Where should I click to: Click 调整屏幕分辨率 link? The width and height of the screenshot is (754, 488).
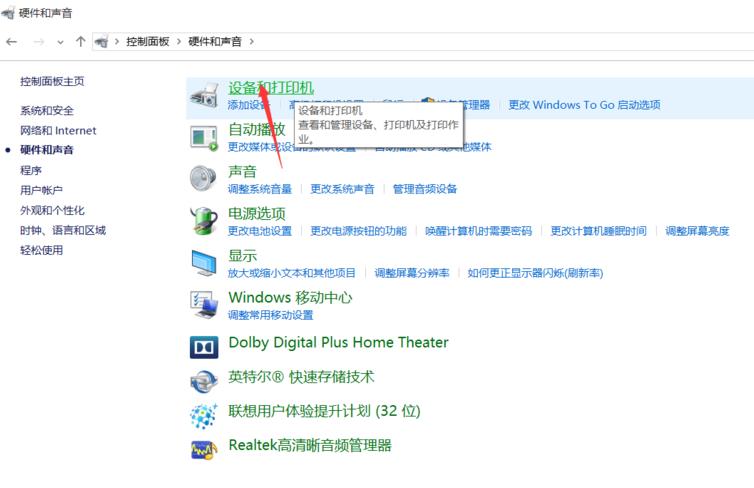(412, 273)
